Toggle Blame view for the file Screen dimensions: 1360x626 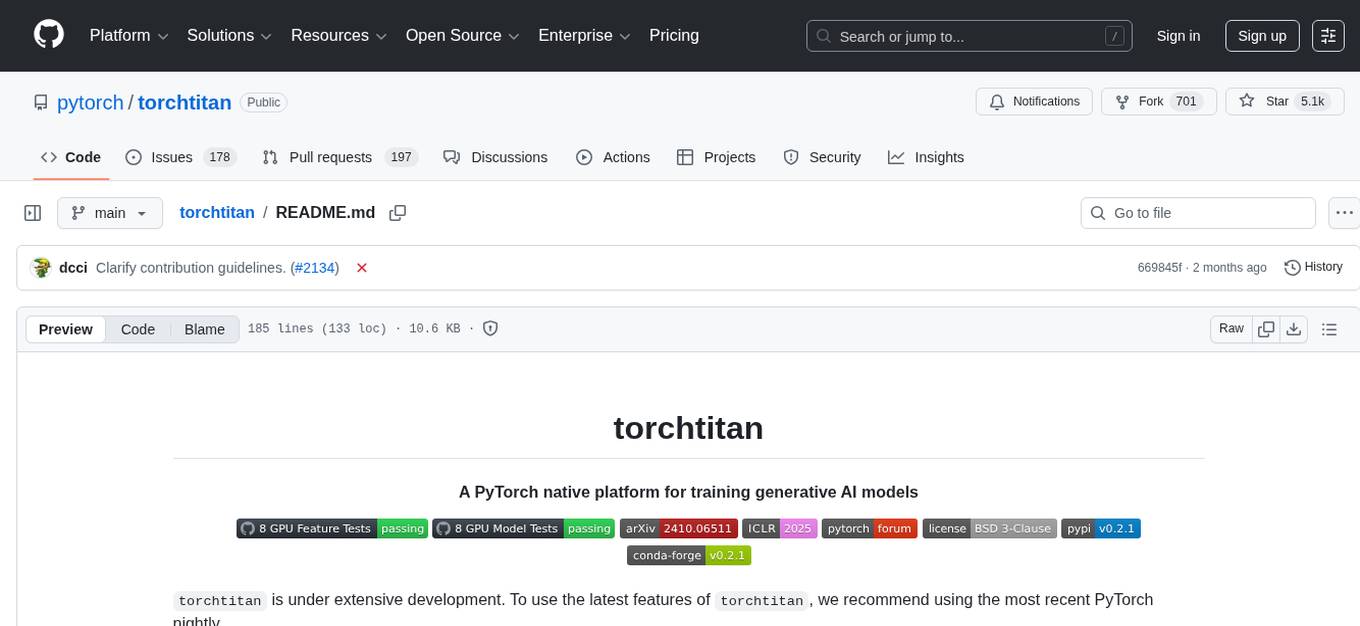point(204,329)
